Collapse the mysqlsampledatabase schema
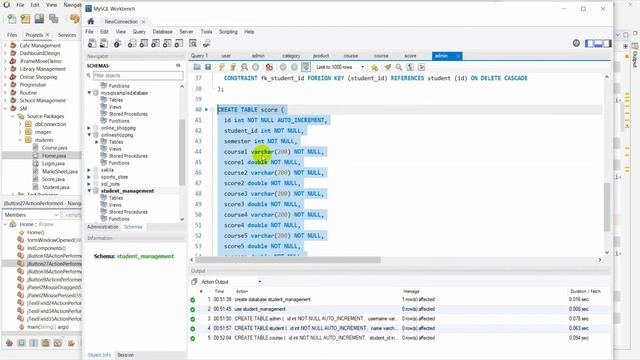Viewport: 640px width, 360px height. coord(89,93)
